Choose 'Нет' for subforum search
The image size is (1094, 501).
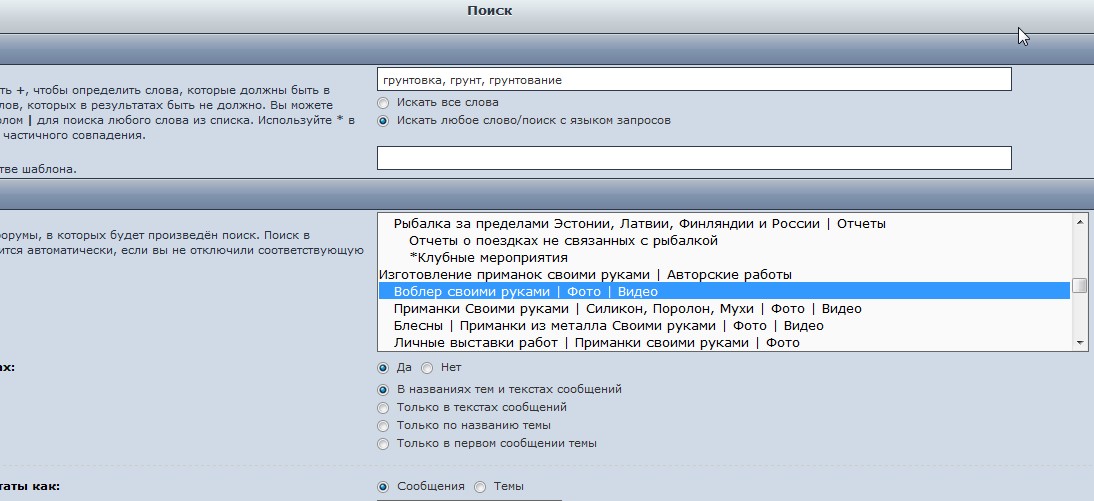pyautogui.click(x=427, y=367)
